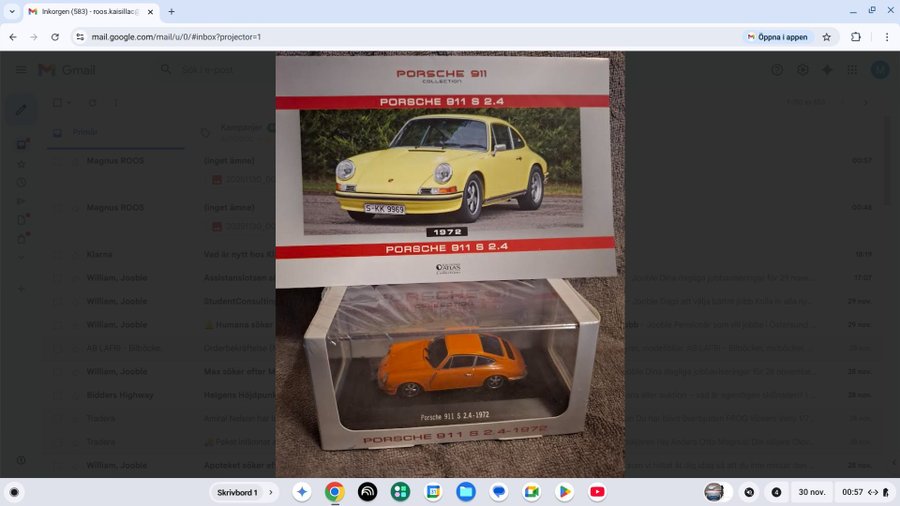
Task: Open Google Play Store from the shelf
Action: point(564,492)
